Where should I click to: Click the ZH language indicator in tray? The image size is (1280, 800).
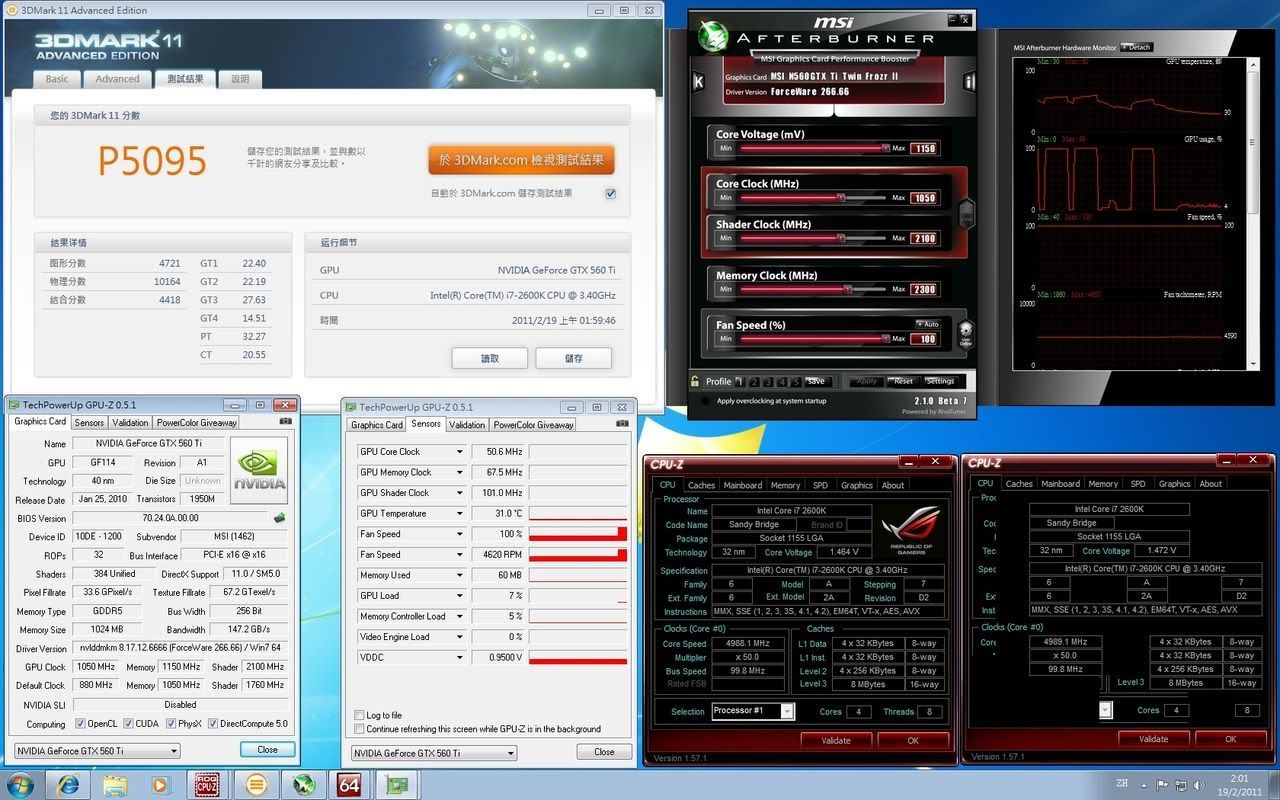point(1122,784)
